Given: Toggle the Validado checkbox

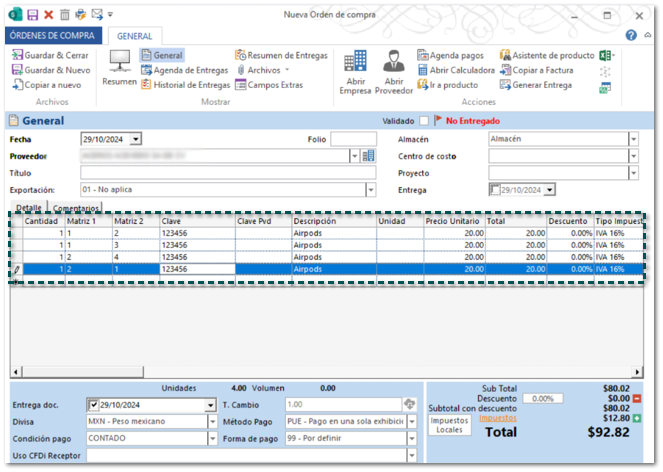Looking at the screenshot, I should coord(423,120).
